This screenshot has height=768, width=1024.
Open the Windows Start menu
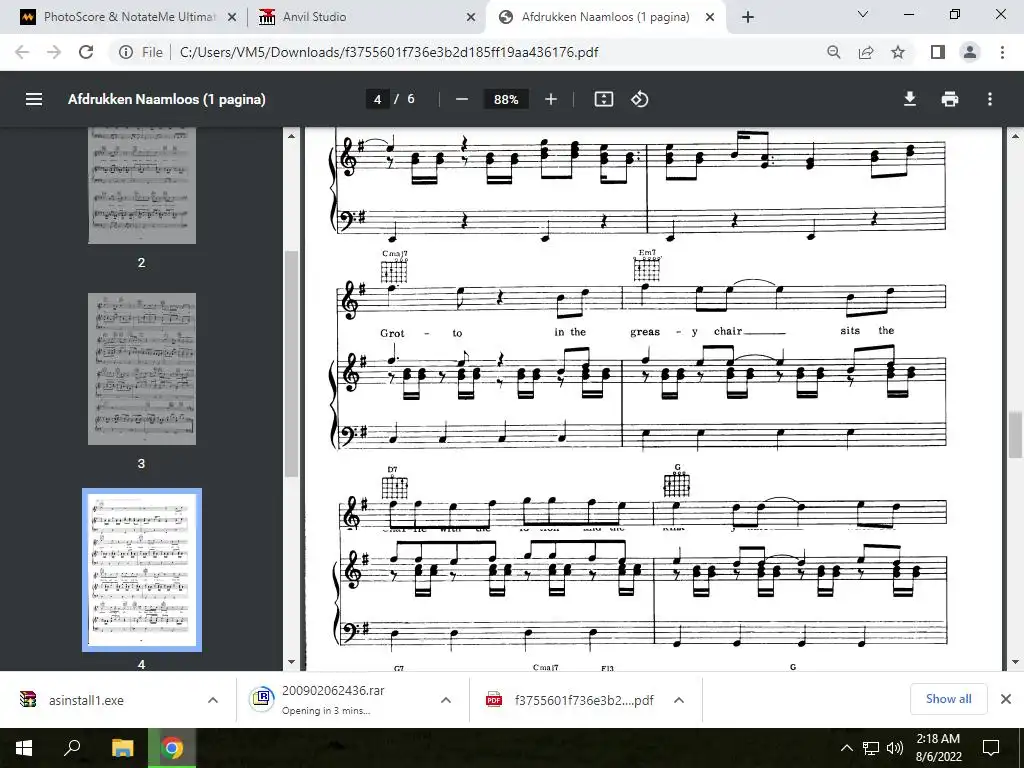pos(24,748)
